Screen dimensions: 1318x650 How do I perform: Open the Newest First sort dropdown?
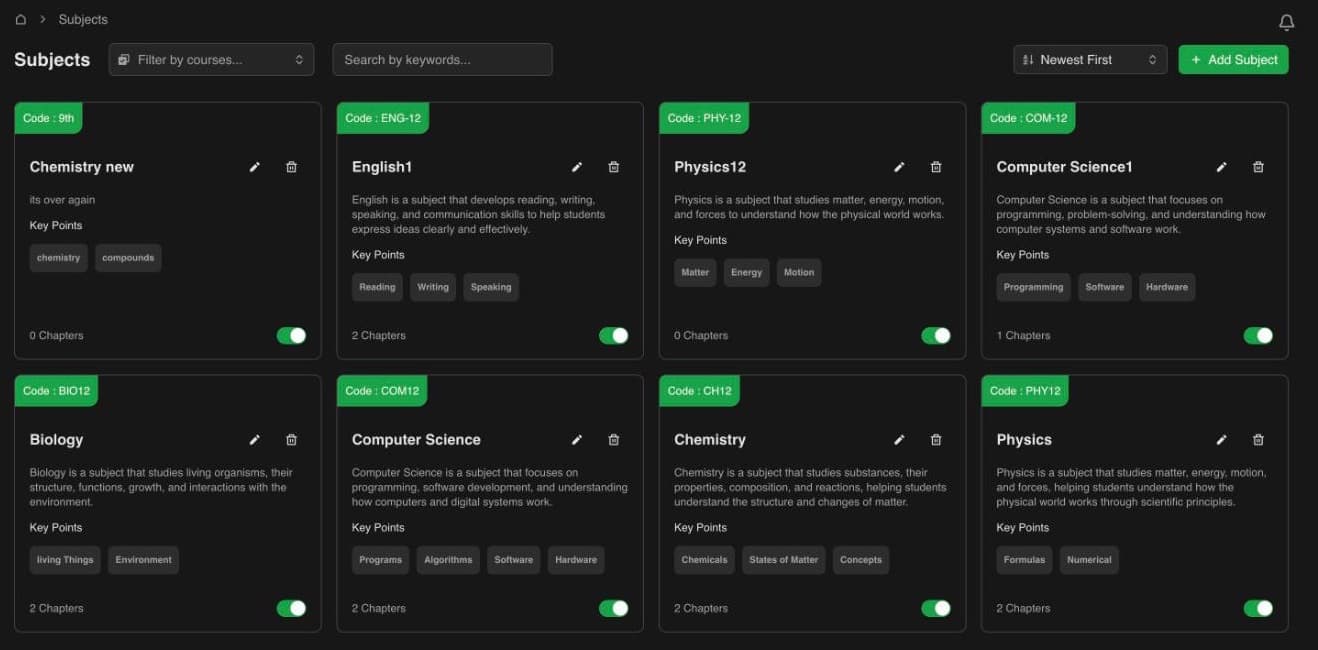pos(1090,59)
